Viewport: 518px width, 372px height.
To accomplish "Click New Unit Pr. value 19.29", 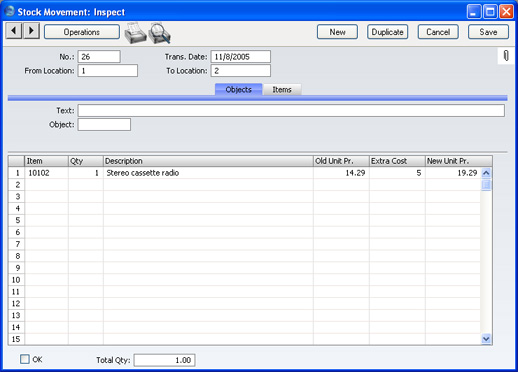I will click(x=453, y=173).
